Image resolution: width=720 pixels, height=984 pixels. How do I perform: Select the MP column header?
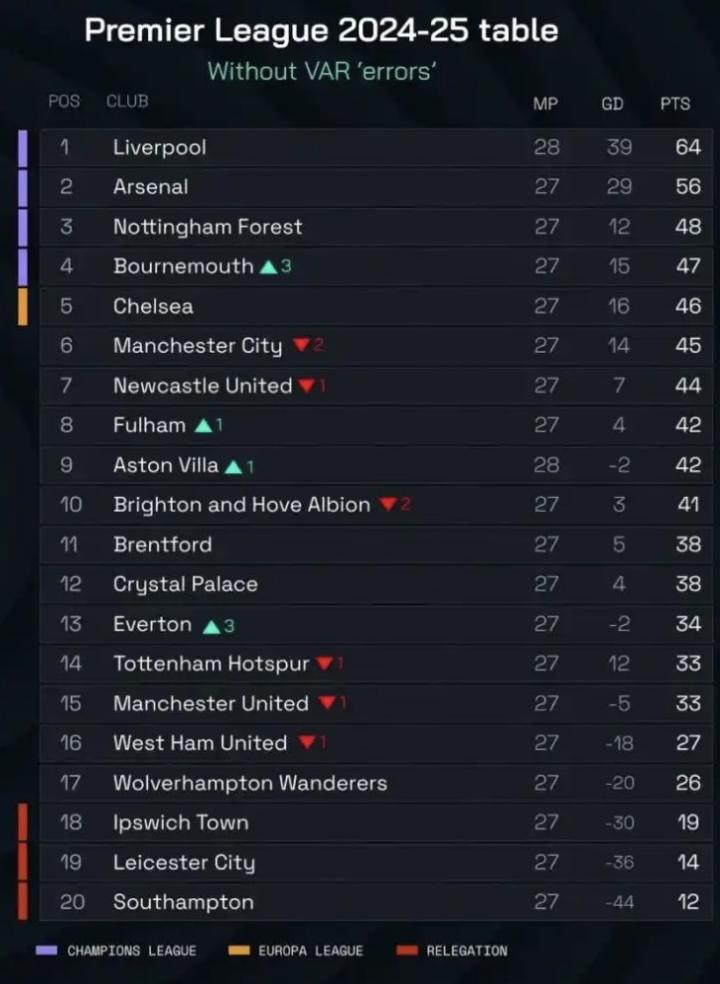click(546, 103)
